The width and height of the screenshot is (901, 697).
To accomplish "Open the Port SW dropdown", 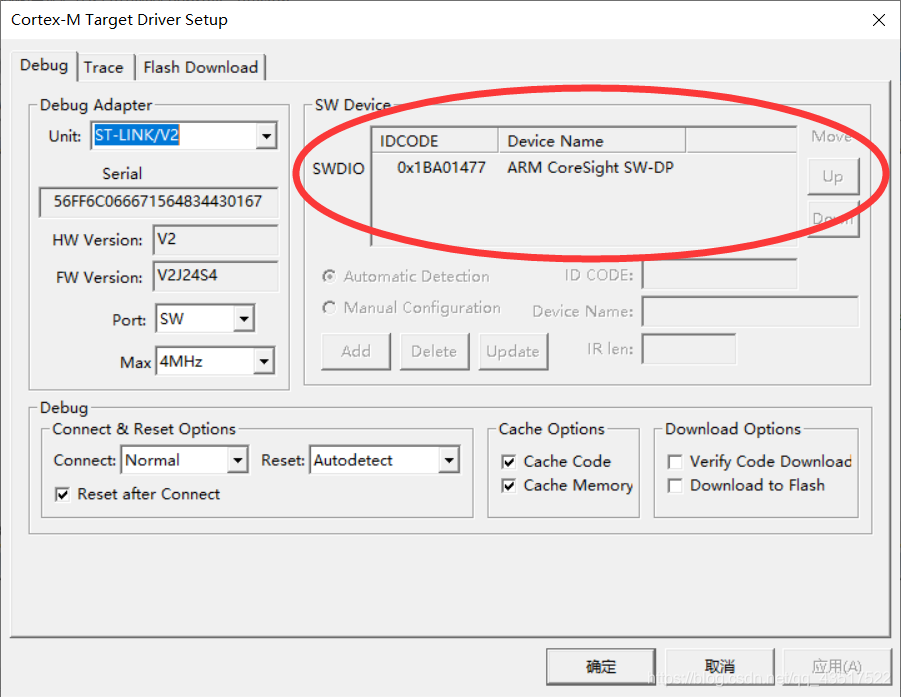I will point(244,319).
